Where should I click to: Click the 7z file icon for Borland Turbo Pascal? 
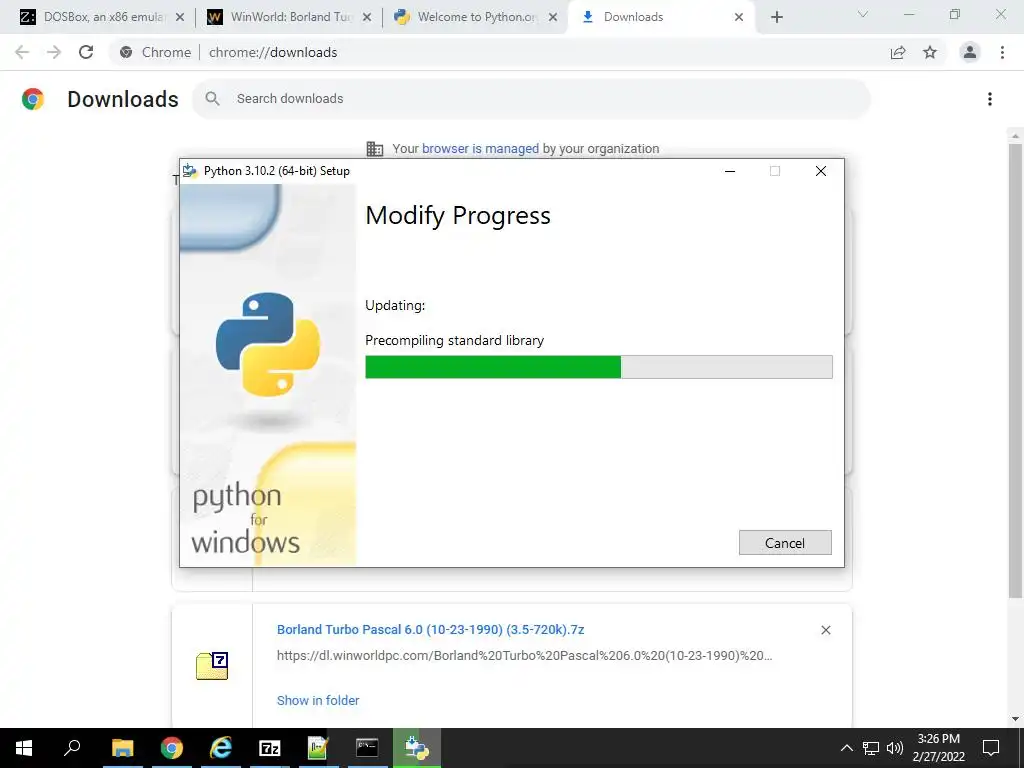tap(212, 665)
